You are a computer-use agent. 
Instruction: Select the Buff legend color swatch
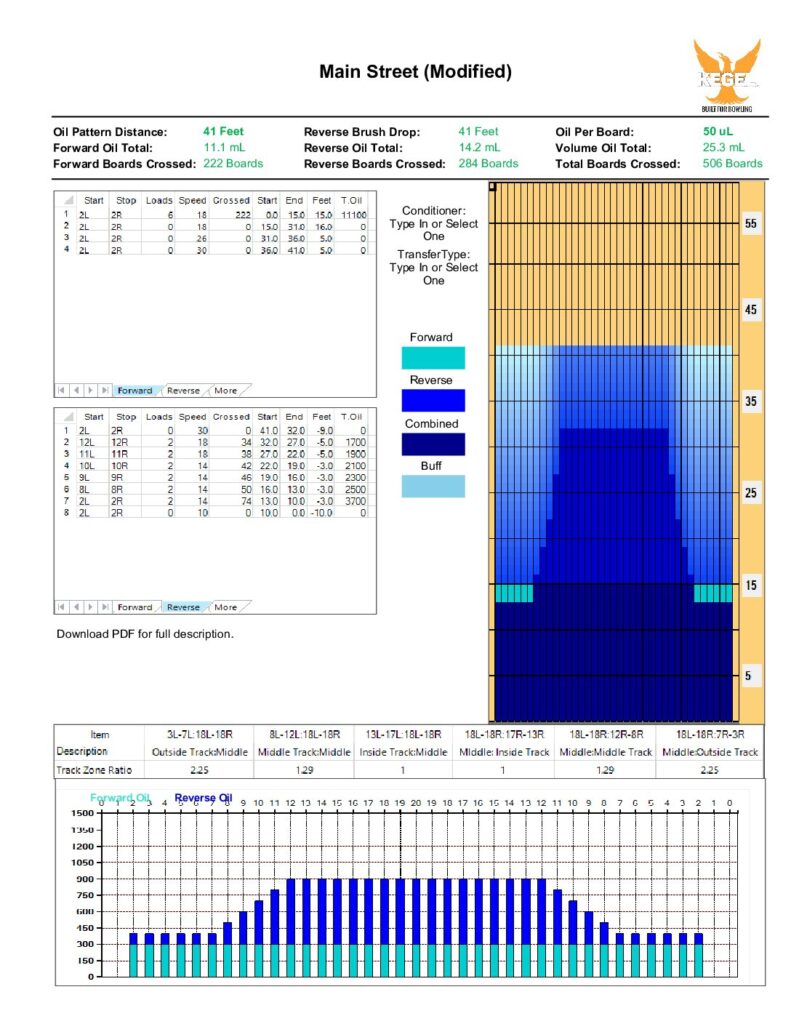[x=433, y=487]
